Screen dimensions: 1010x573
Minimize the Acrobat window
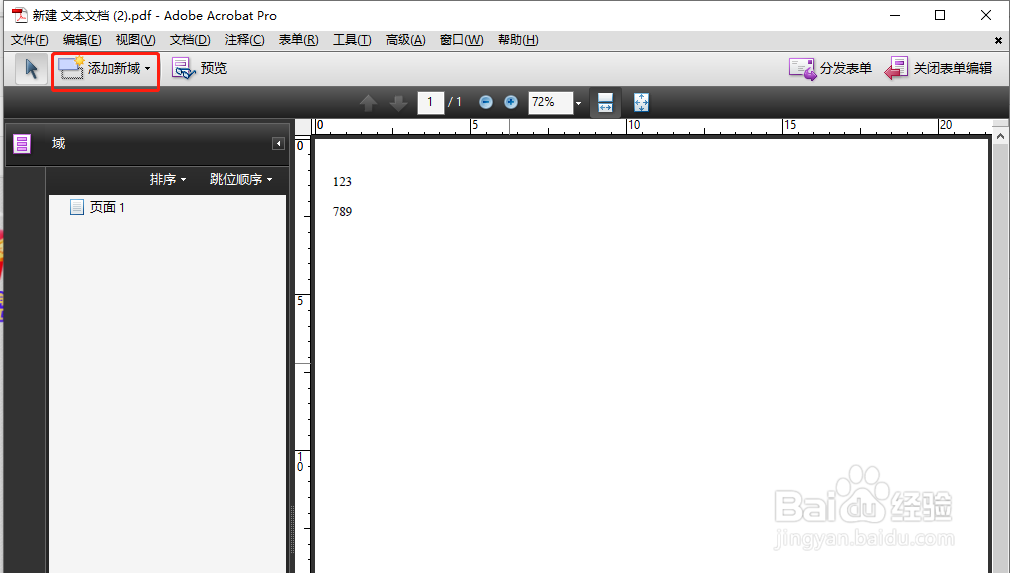[895, 15]
